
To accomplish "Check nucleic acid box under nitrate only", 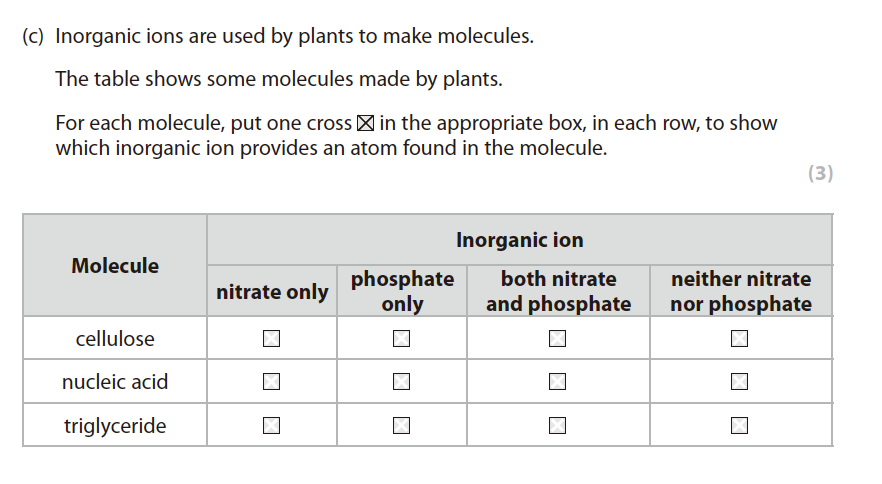I will tap(271, 381).
